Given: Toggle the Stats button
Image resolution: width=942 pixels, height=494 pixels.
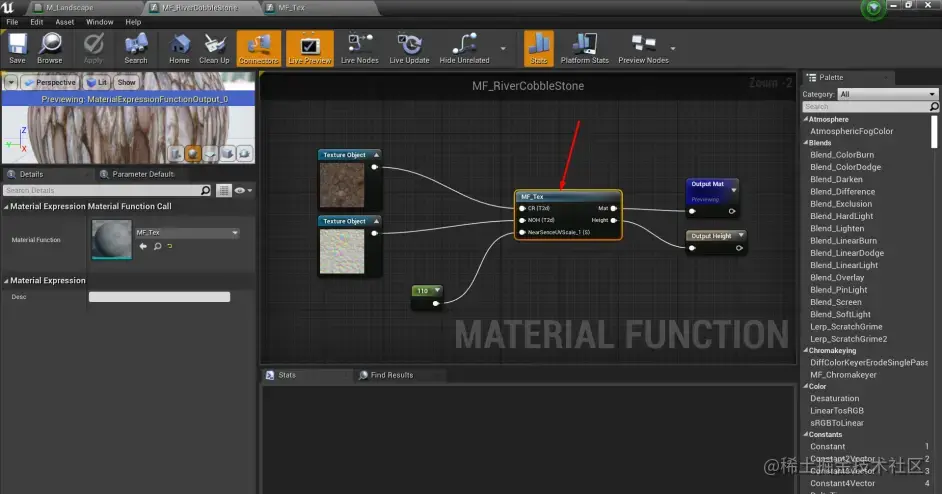Looking at the screenshot, I should pyautogui.click(x=538, y=48).
